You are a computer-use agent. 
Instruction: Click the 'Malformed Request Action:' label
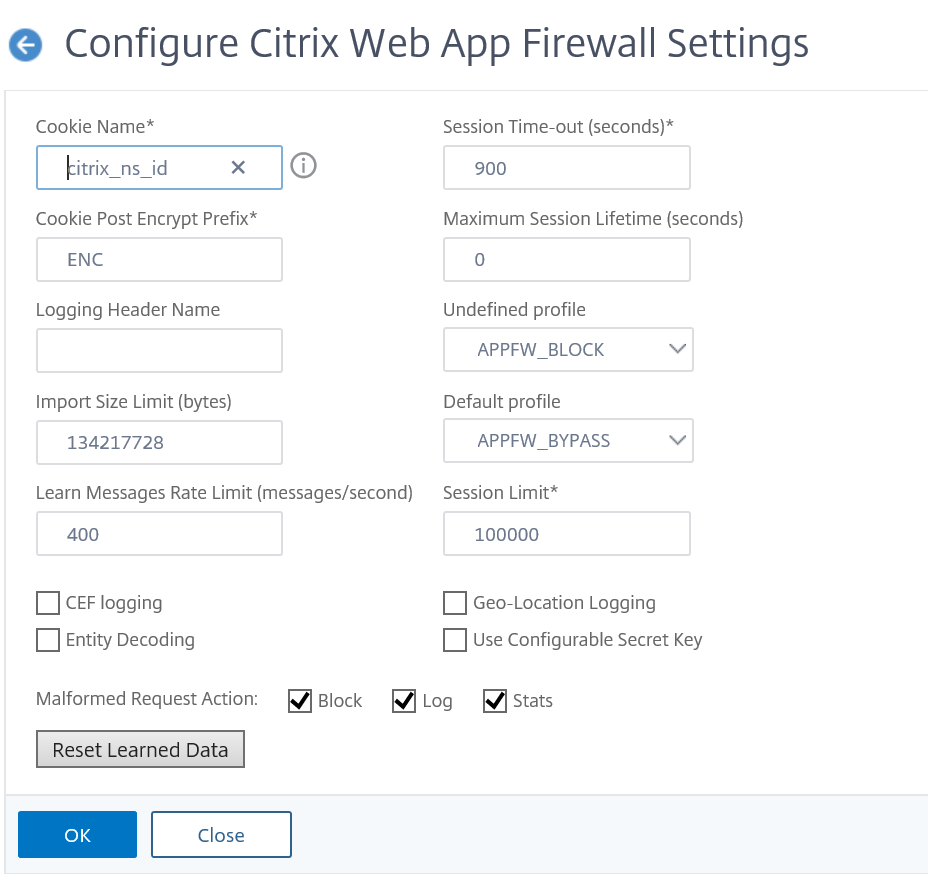[x=147, y=699]
